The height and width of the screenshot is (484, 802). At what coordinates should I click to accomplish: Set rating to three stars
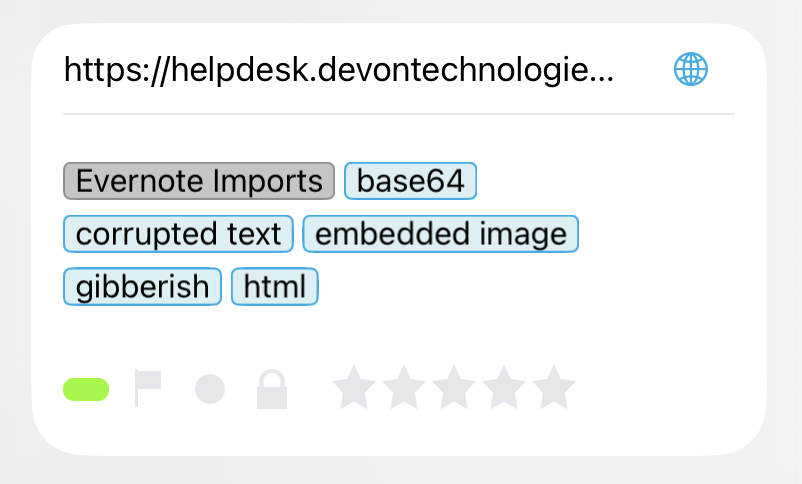point(452,388)
